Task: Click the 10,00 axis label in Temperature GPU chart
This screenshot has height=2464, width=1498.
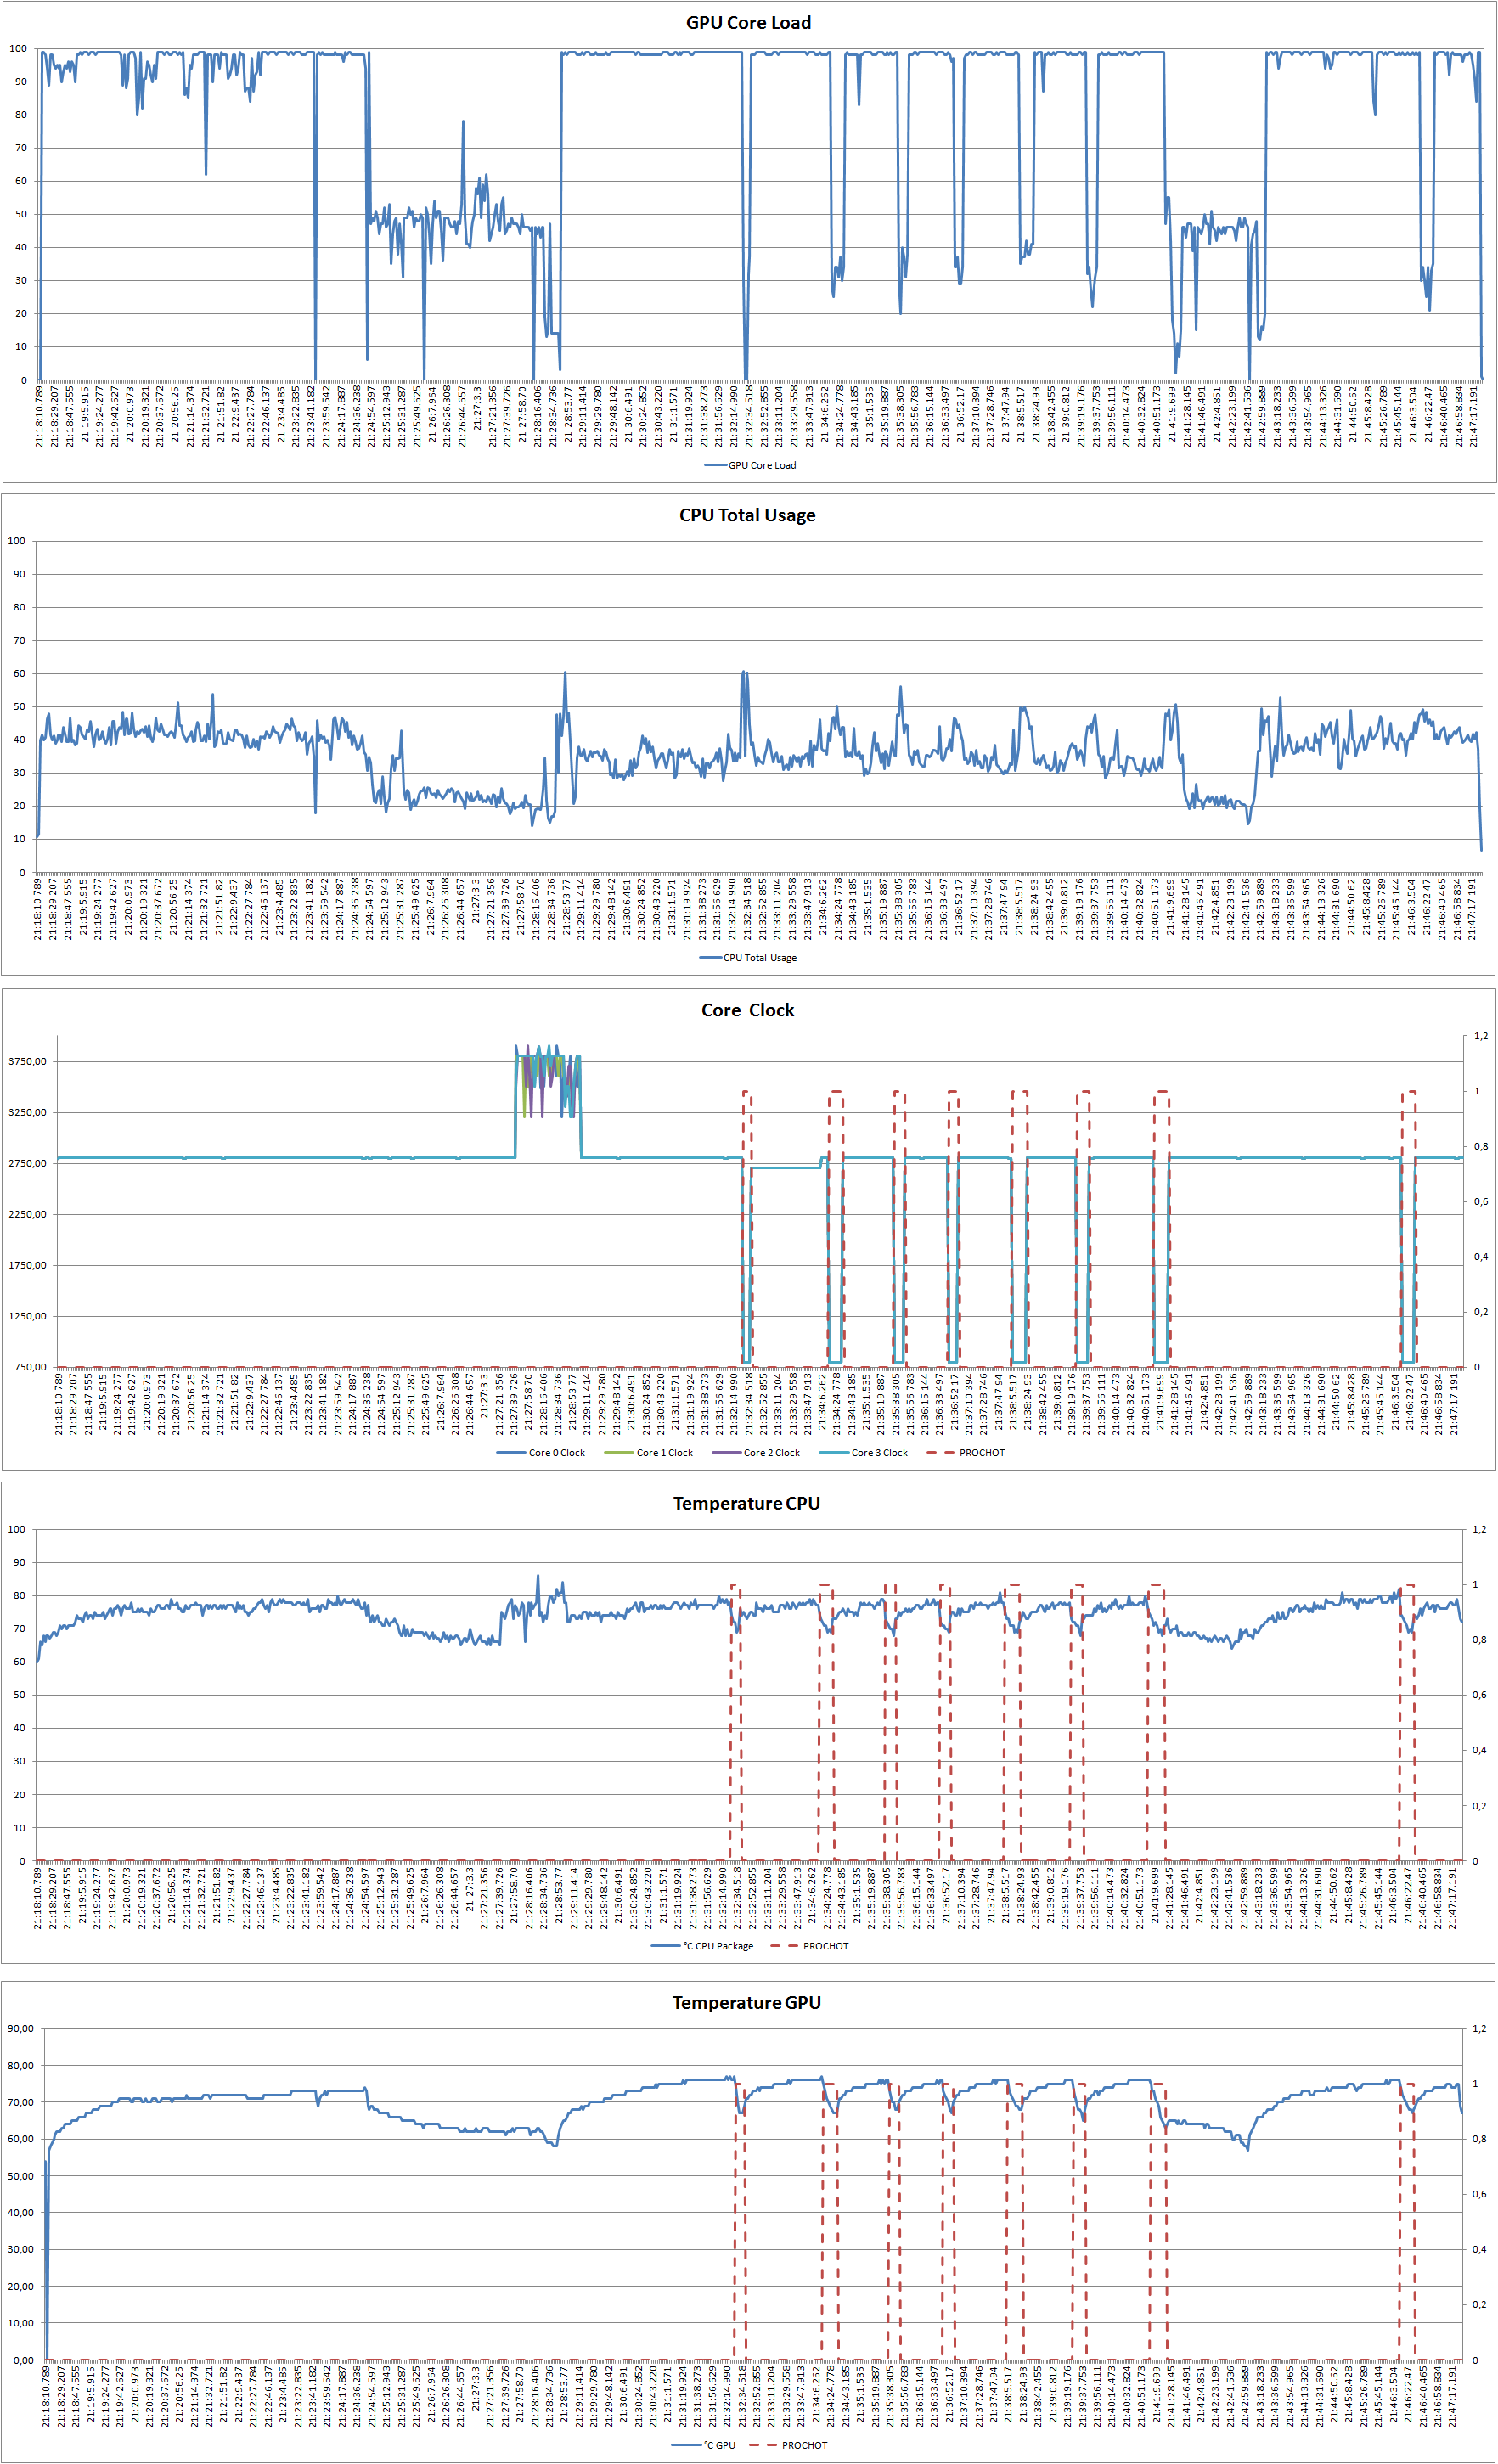Action: click(x=21, y=2323)
